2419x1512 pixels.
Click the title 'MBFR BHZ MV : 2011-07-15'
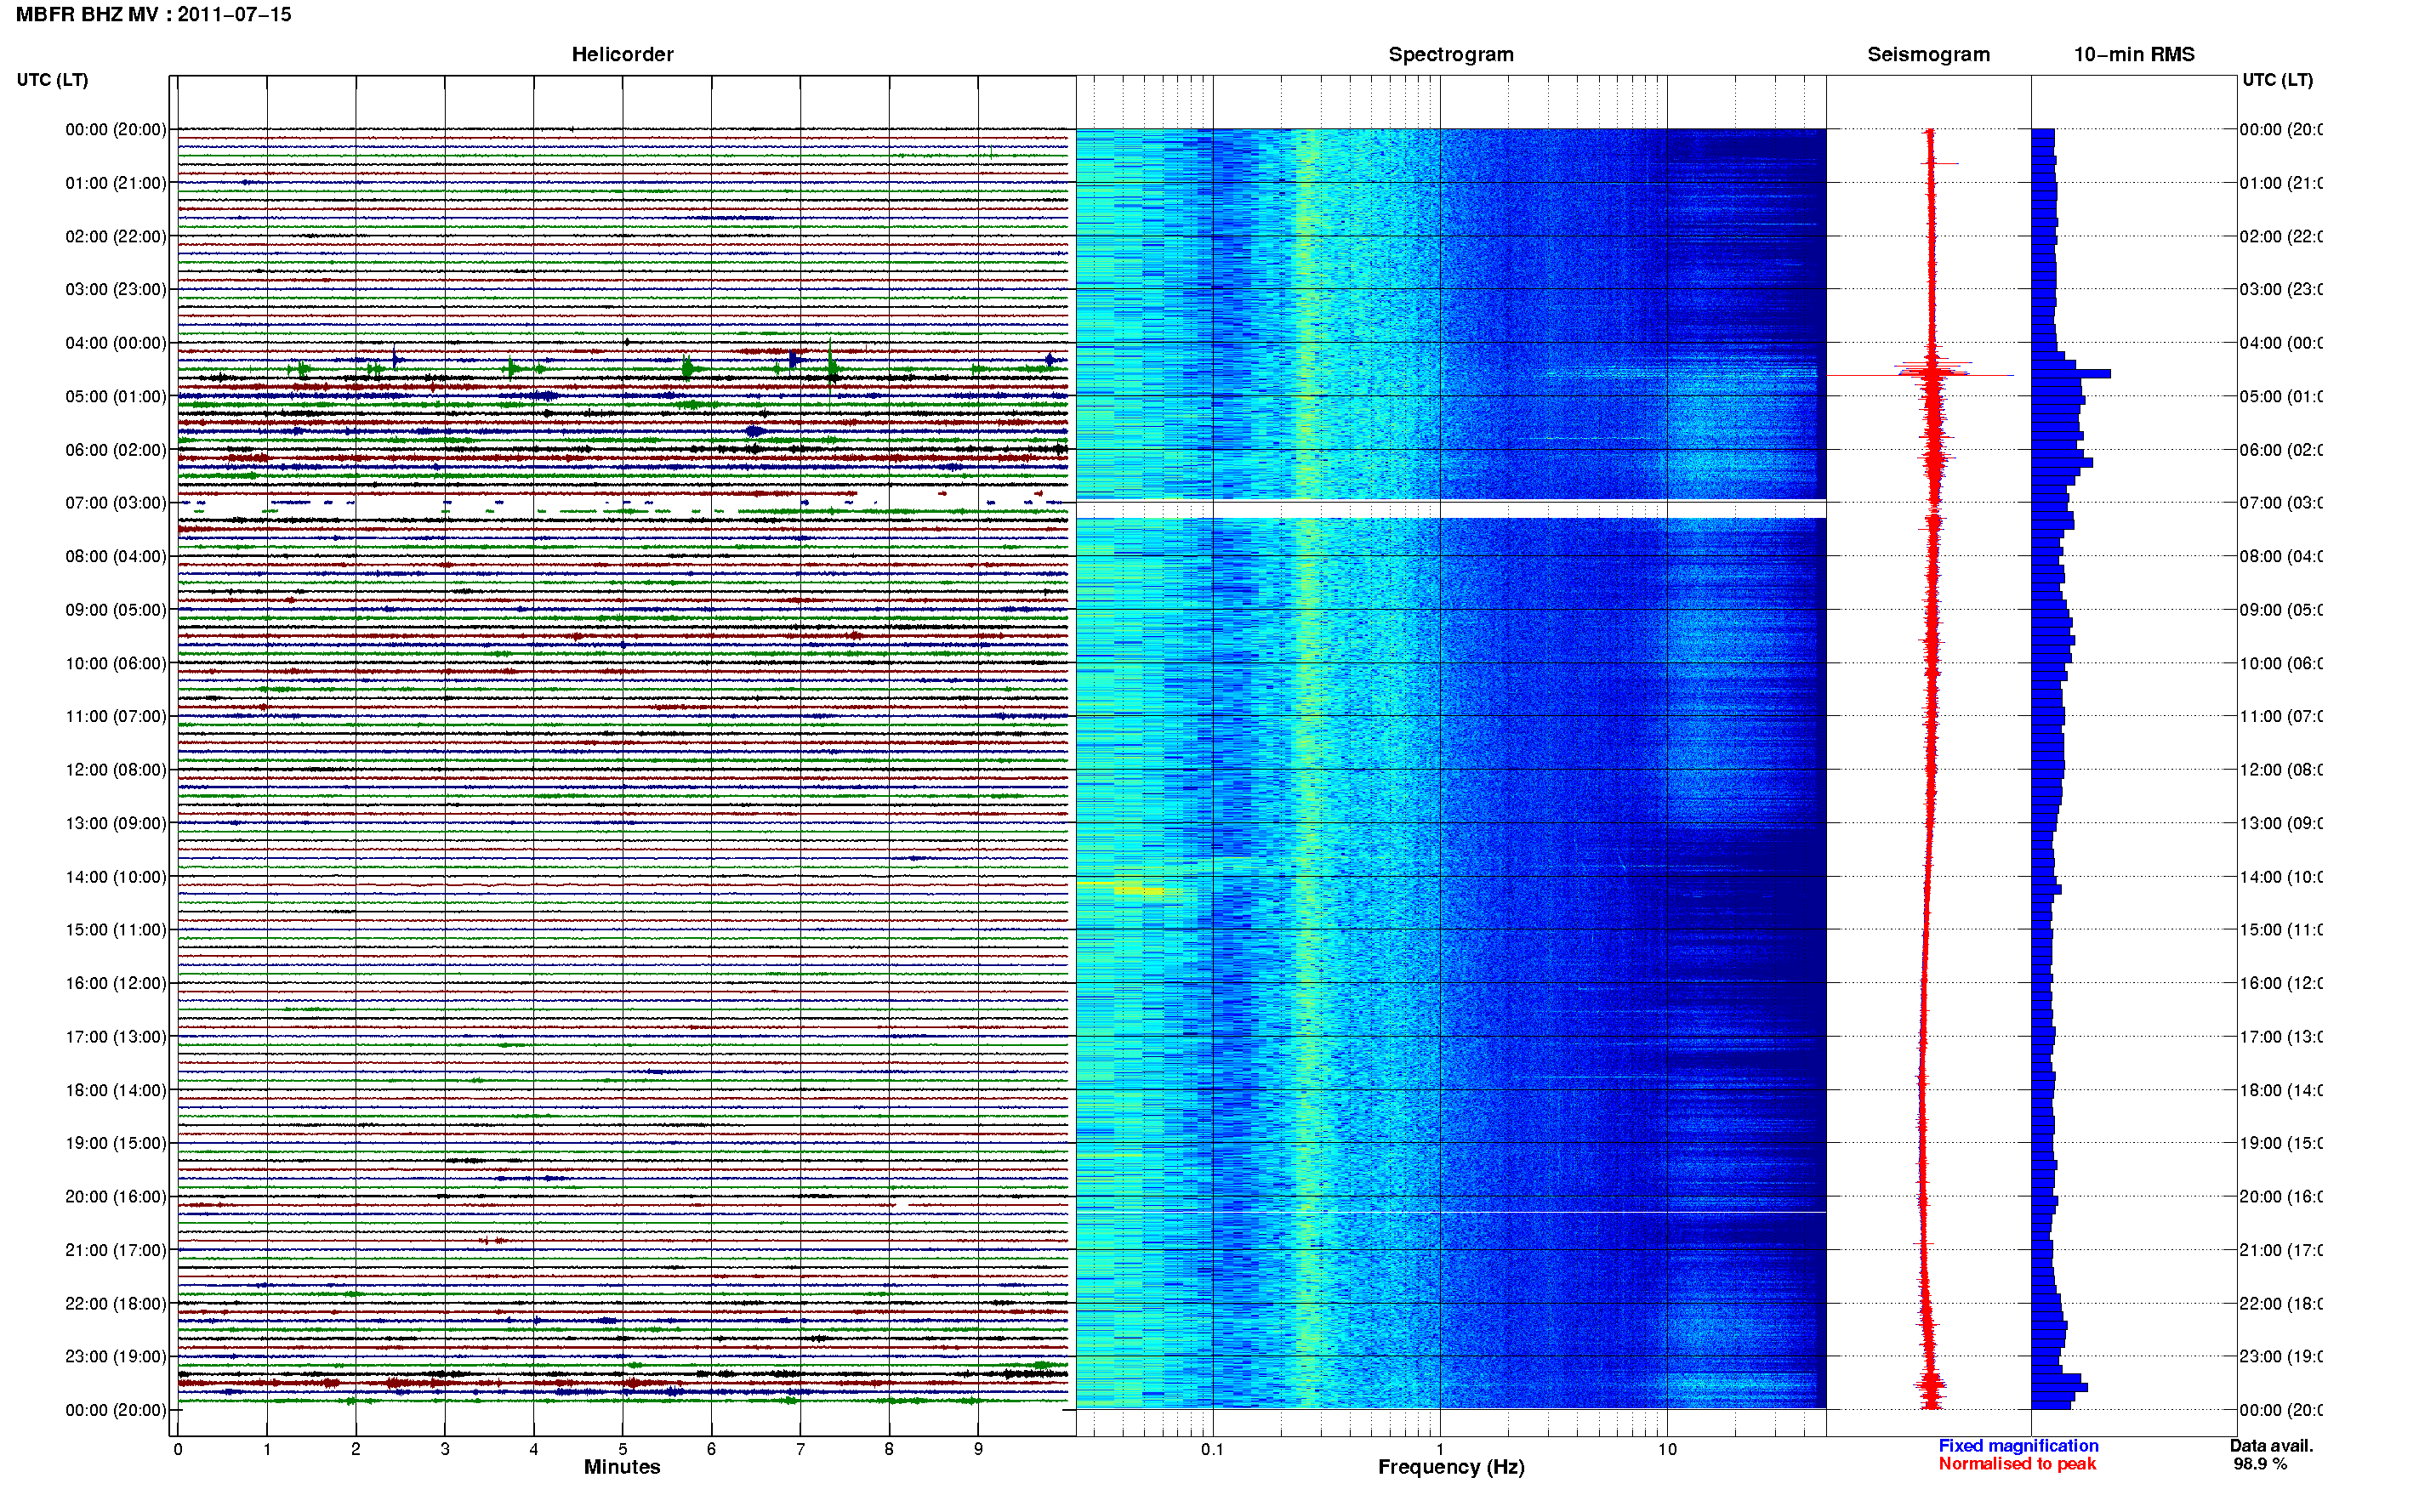(153, 14)
